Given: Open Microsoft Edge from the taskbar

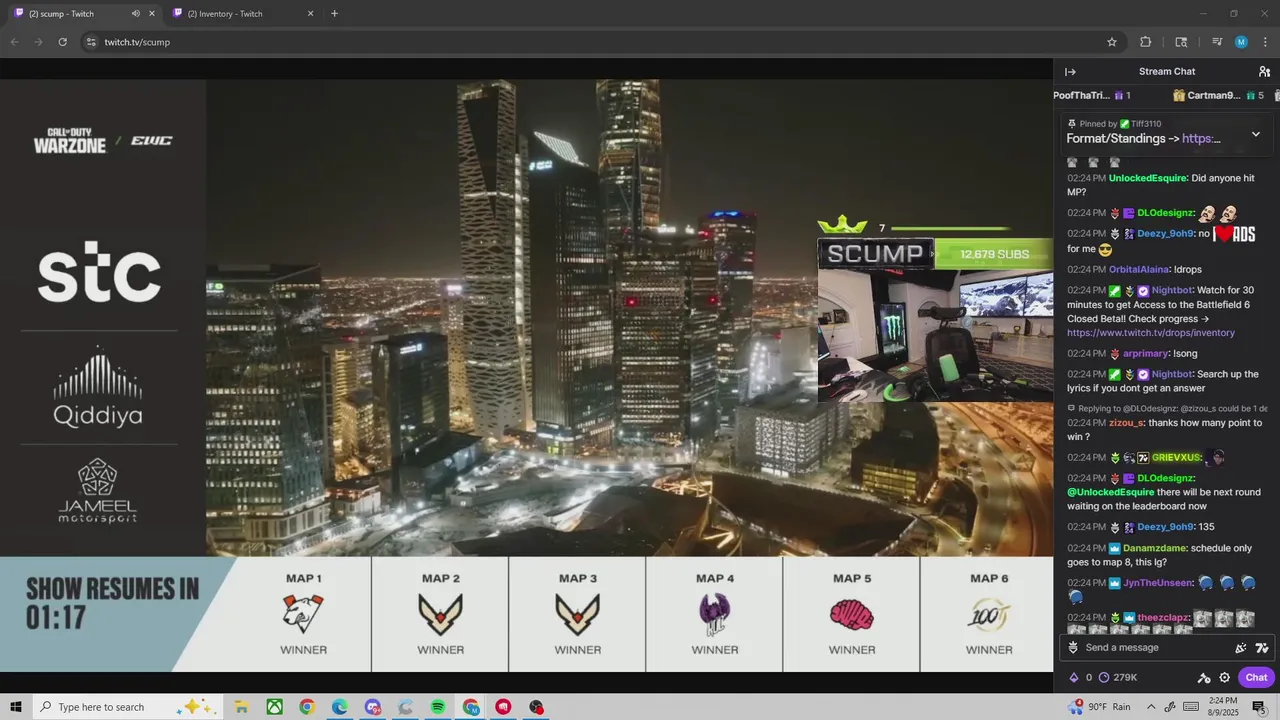Looking at the screenshot, I should click(340, 707).
